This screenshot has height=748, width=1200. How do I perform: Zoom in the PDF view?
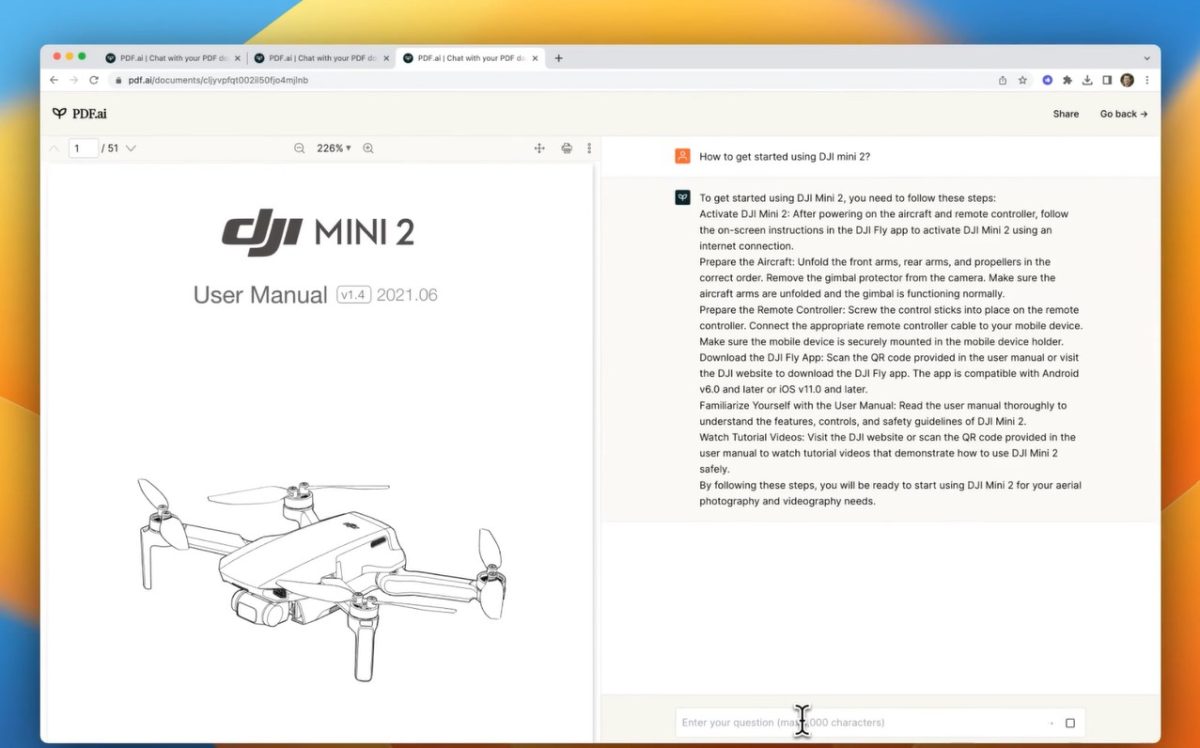click(x=368, y=148)
